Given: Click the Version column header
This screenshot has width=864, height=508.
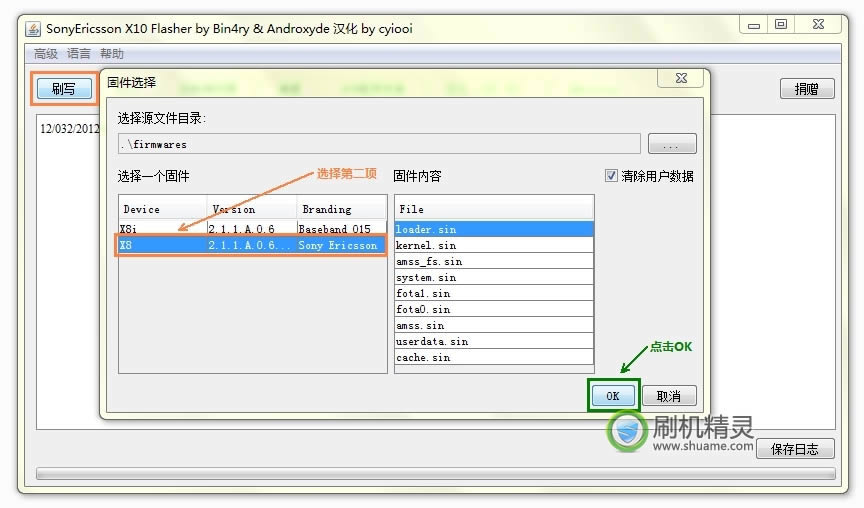Looking at the screenshot, I should coord(252,209).
